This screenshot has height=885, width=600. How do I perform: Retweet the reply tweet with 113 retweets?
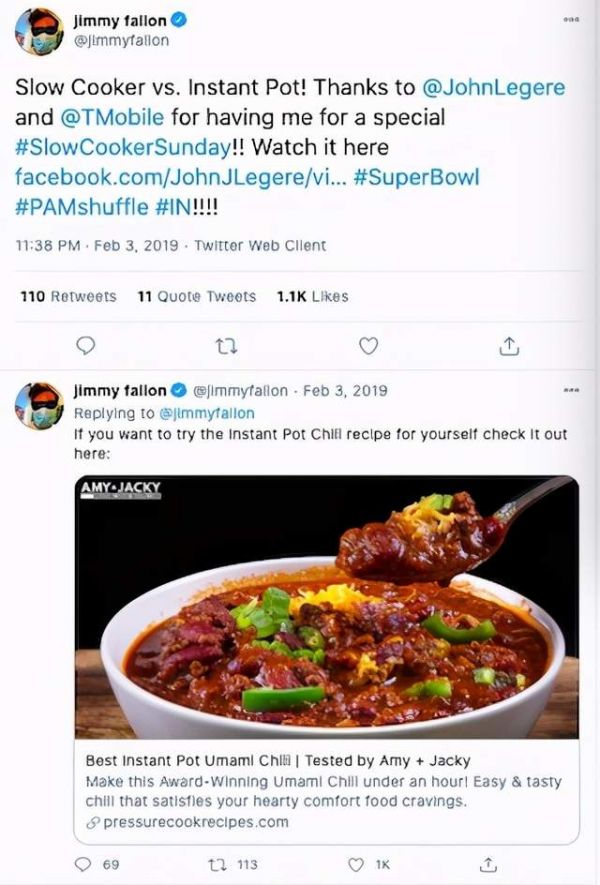233,864
